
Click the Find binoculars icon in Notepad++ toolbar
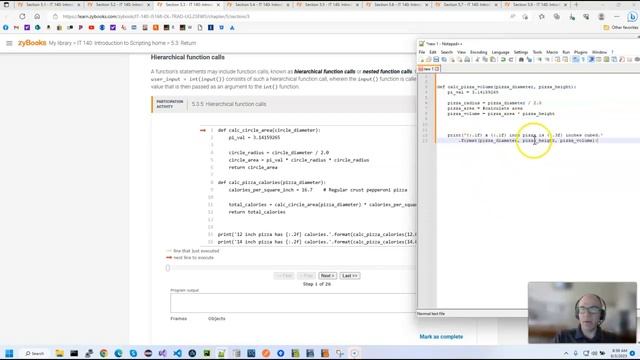522,60
